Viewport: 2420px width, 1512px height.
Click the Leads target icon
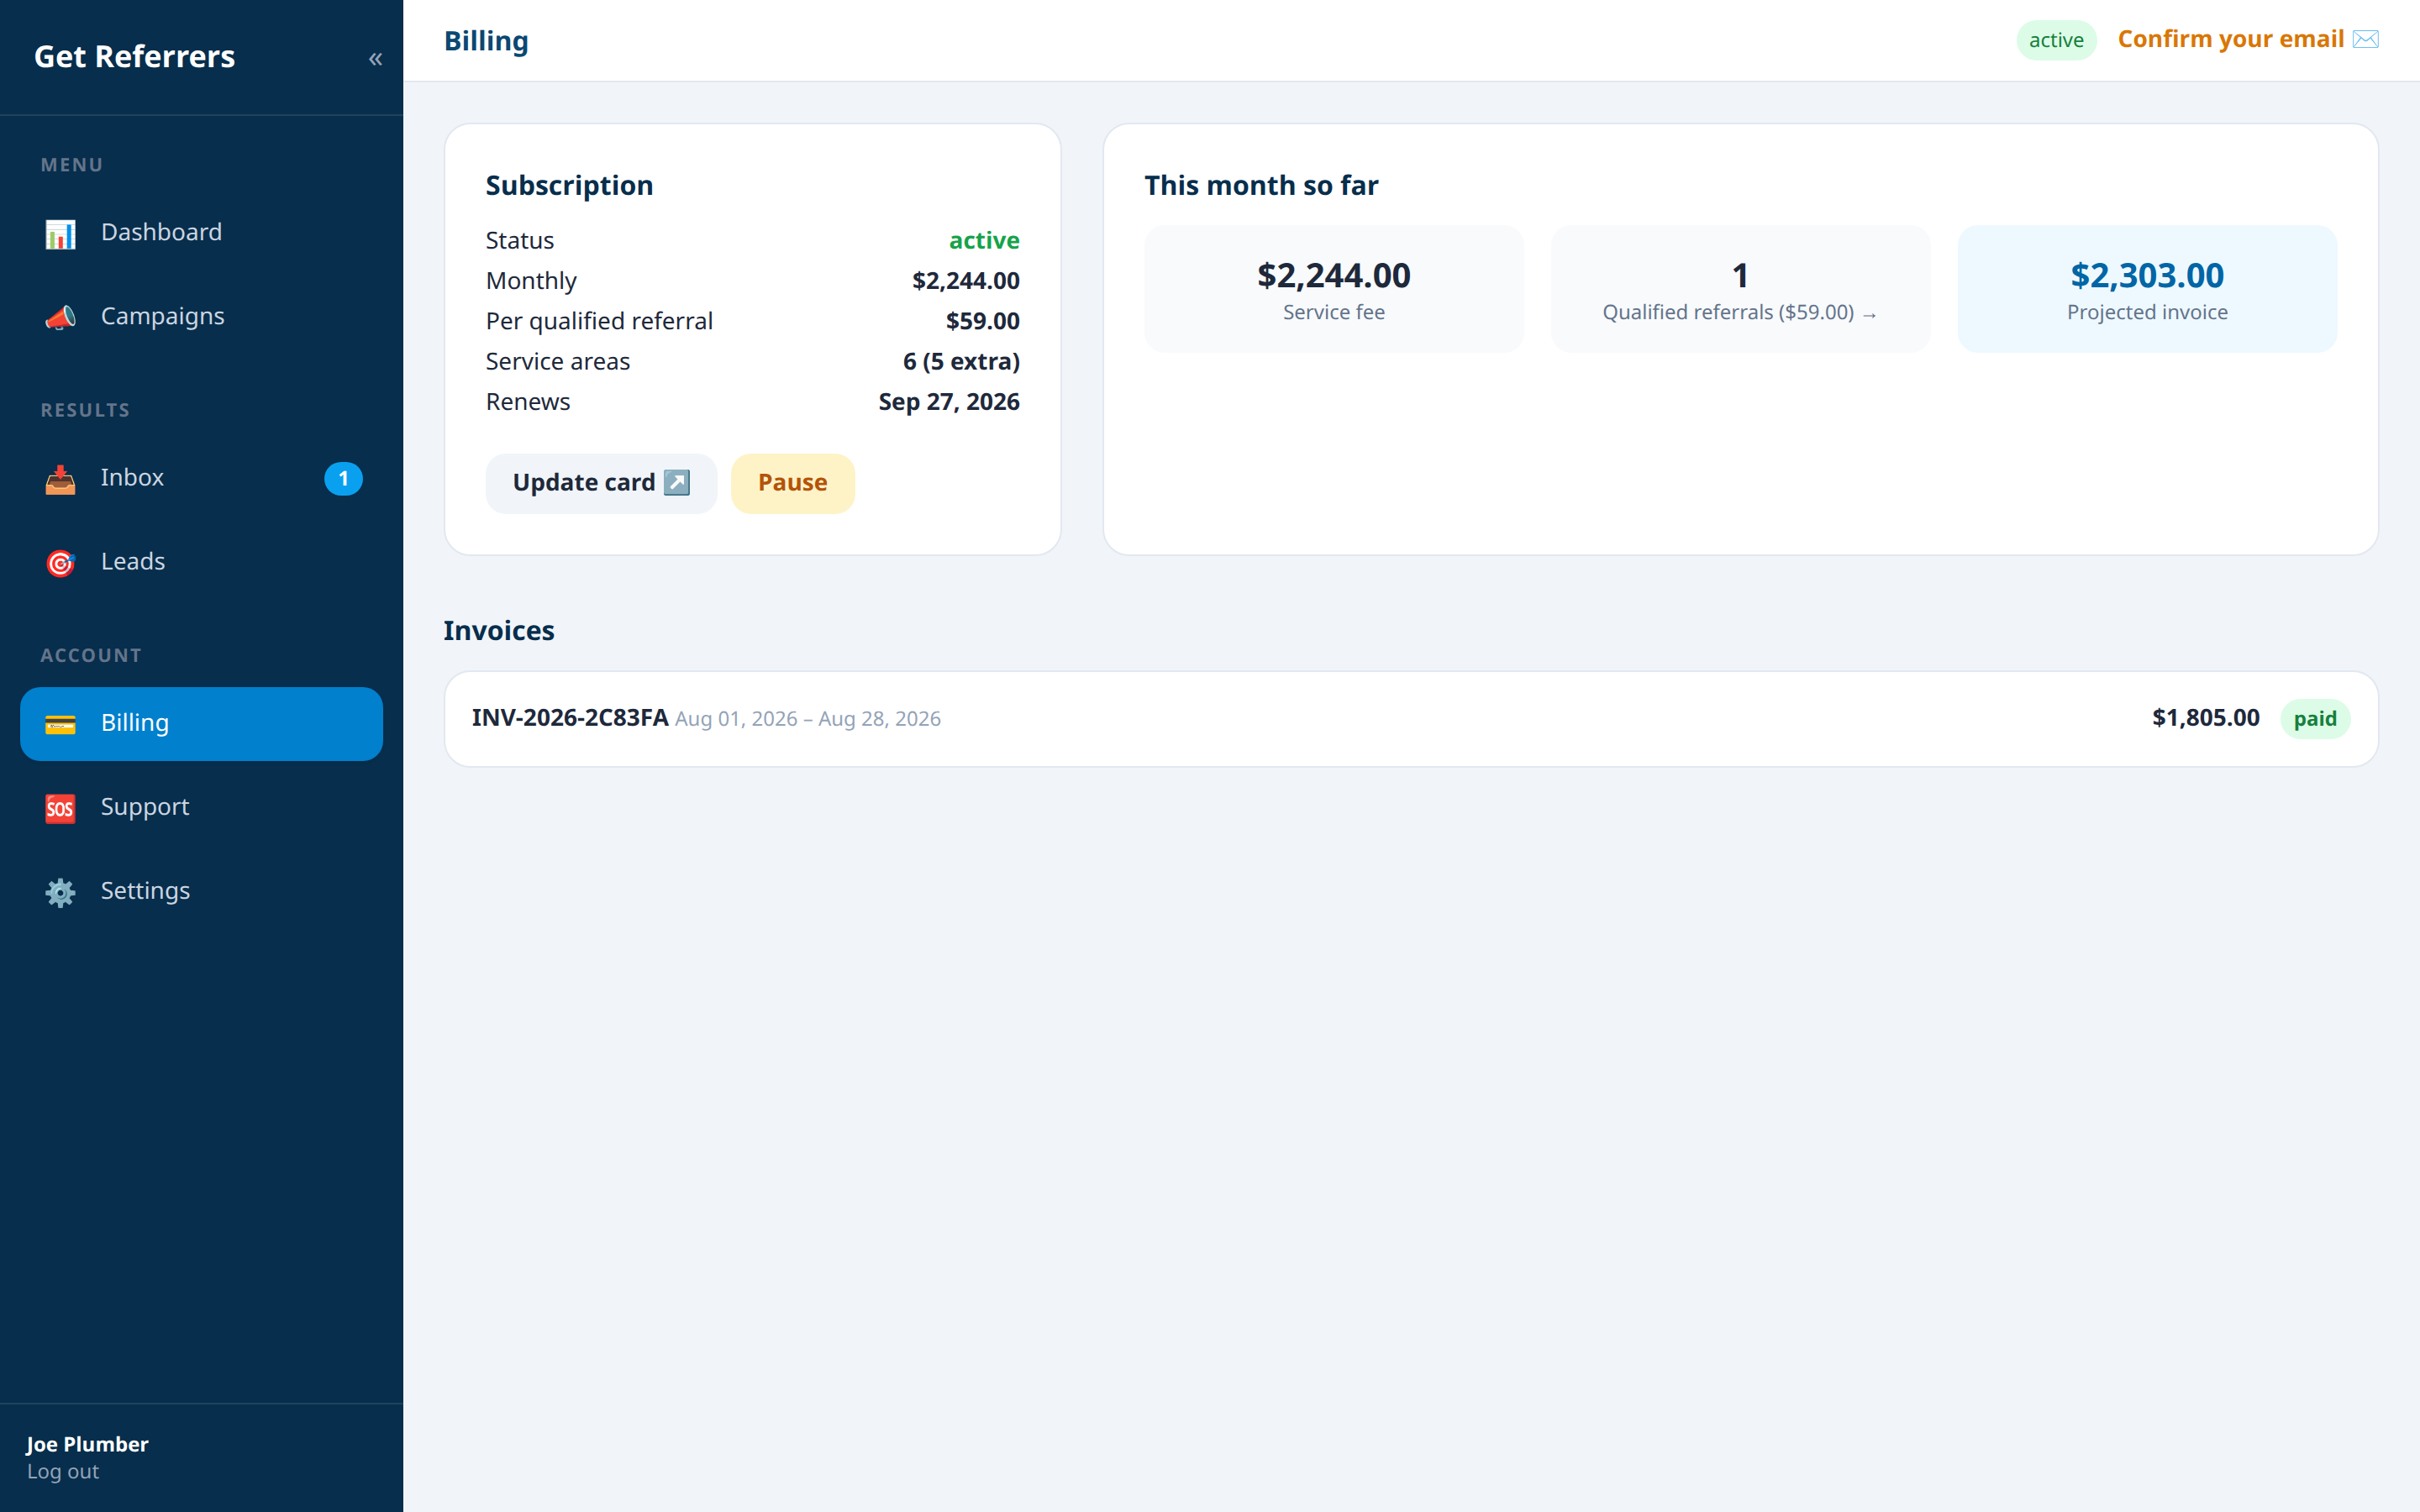click(x=60, y=563)
